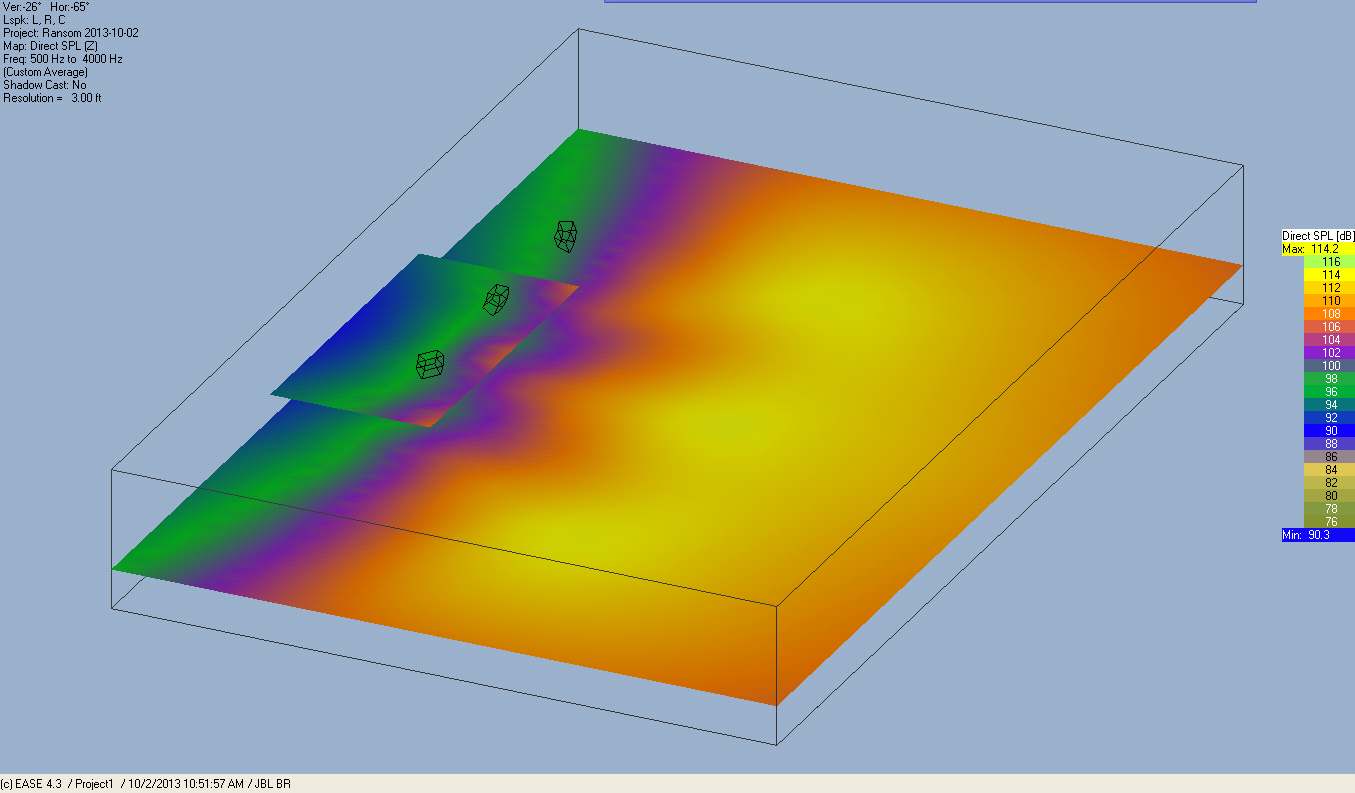
Task: Click the 90 dB blue legend swatch
Action: 1330,430
